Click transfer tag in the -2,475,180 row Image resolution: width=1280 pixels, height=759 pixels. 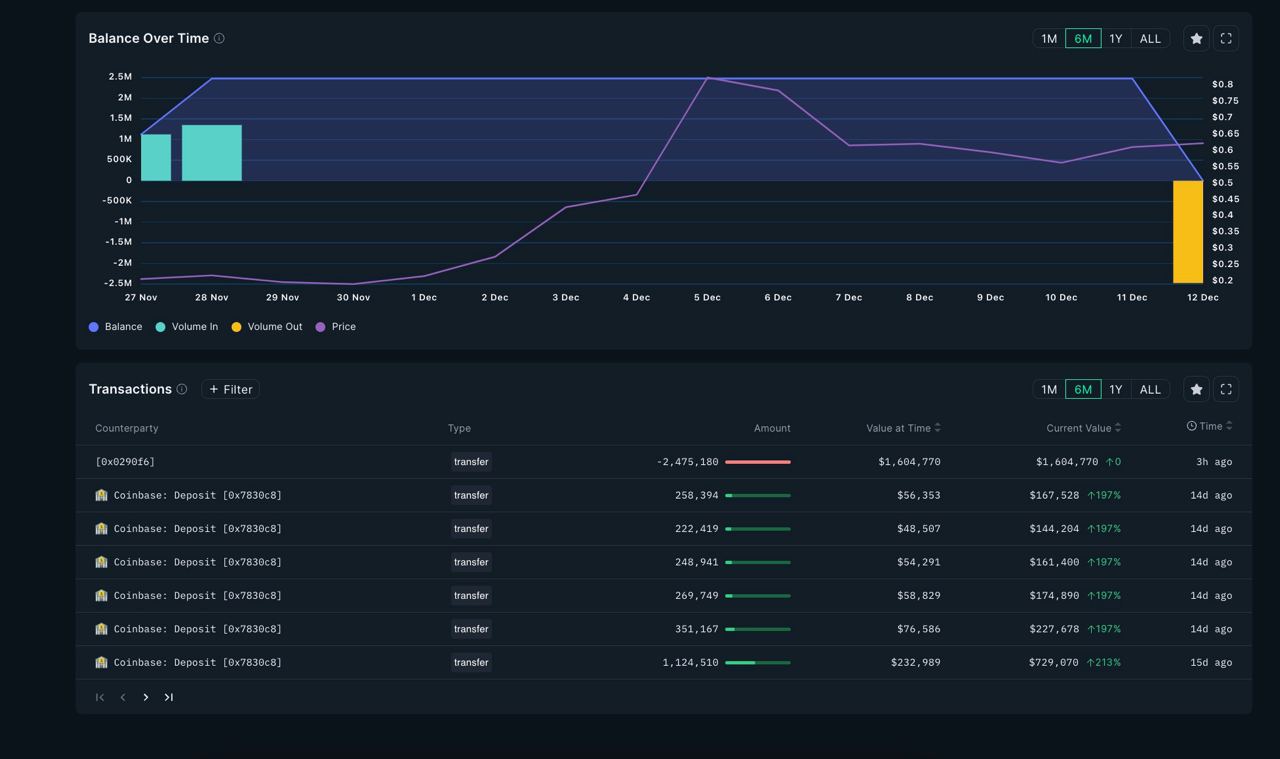471,462
